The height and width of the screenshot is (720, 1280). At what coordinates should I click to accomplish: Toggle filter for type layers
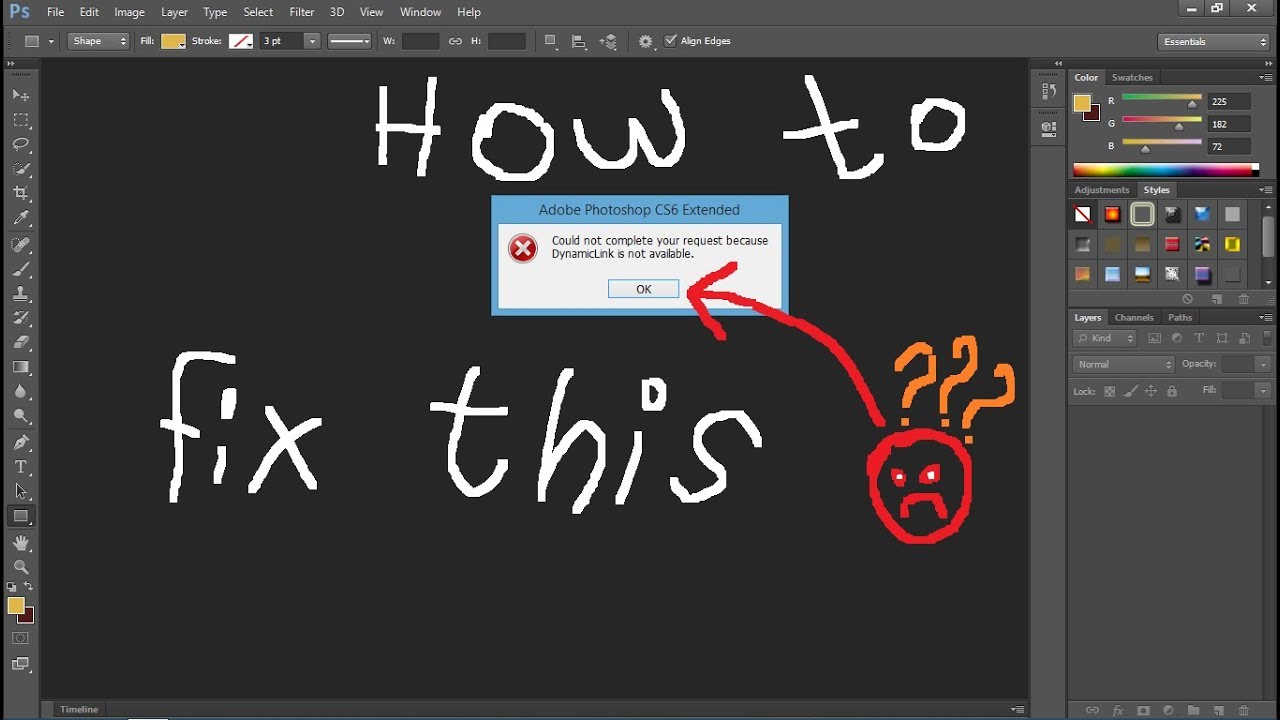1199,338
